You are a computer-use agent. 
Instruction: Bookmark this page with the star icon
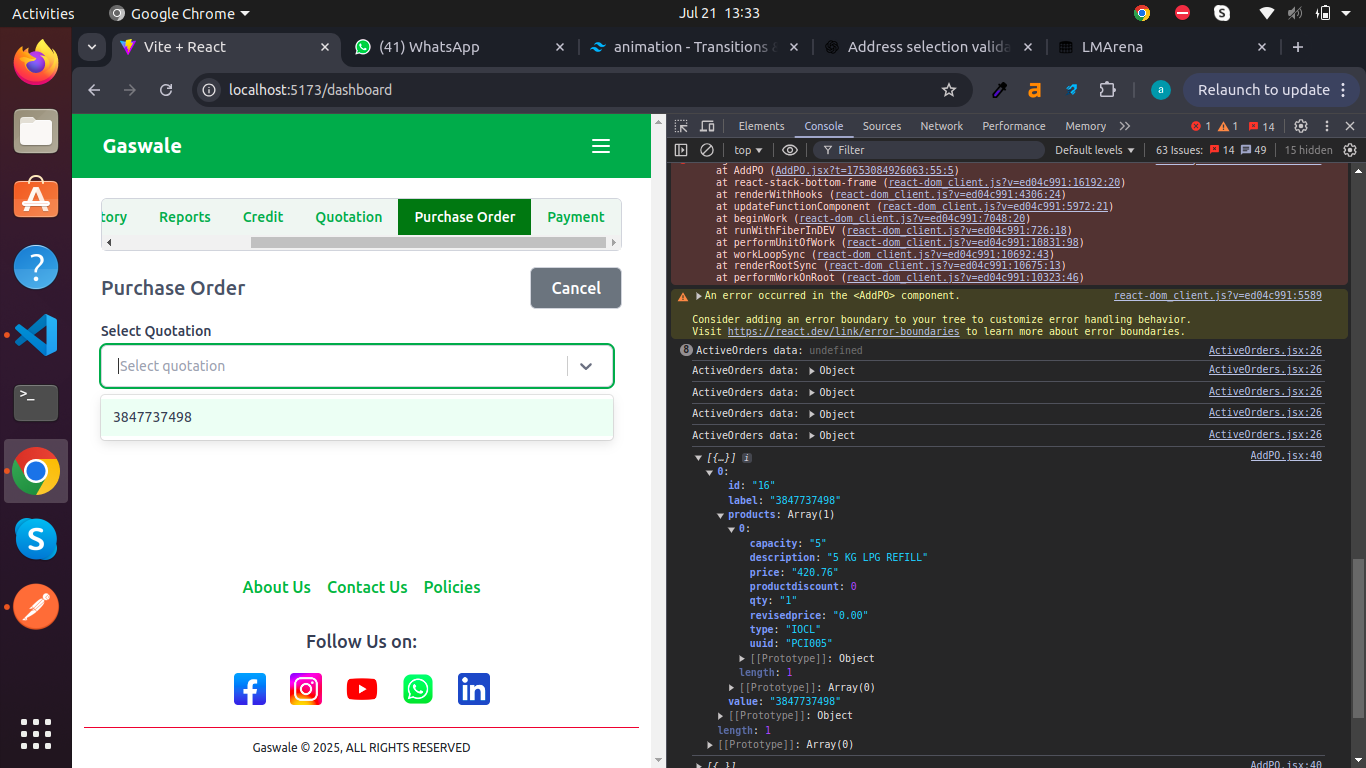pos(949,90)
